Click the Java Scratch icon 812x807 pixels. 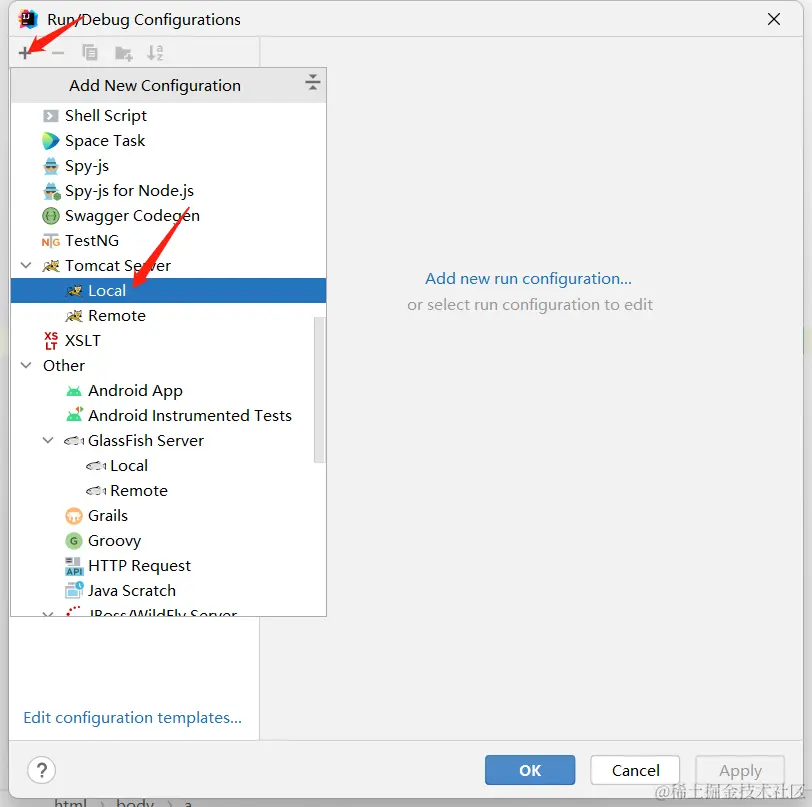click(74, 590)
